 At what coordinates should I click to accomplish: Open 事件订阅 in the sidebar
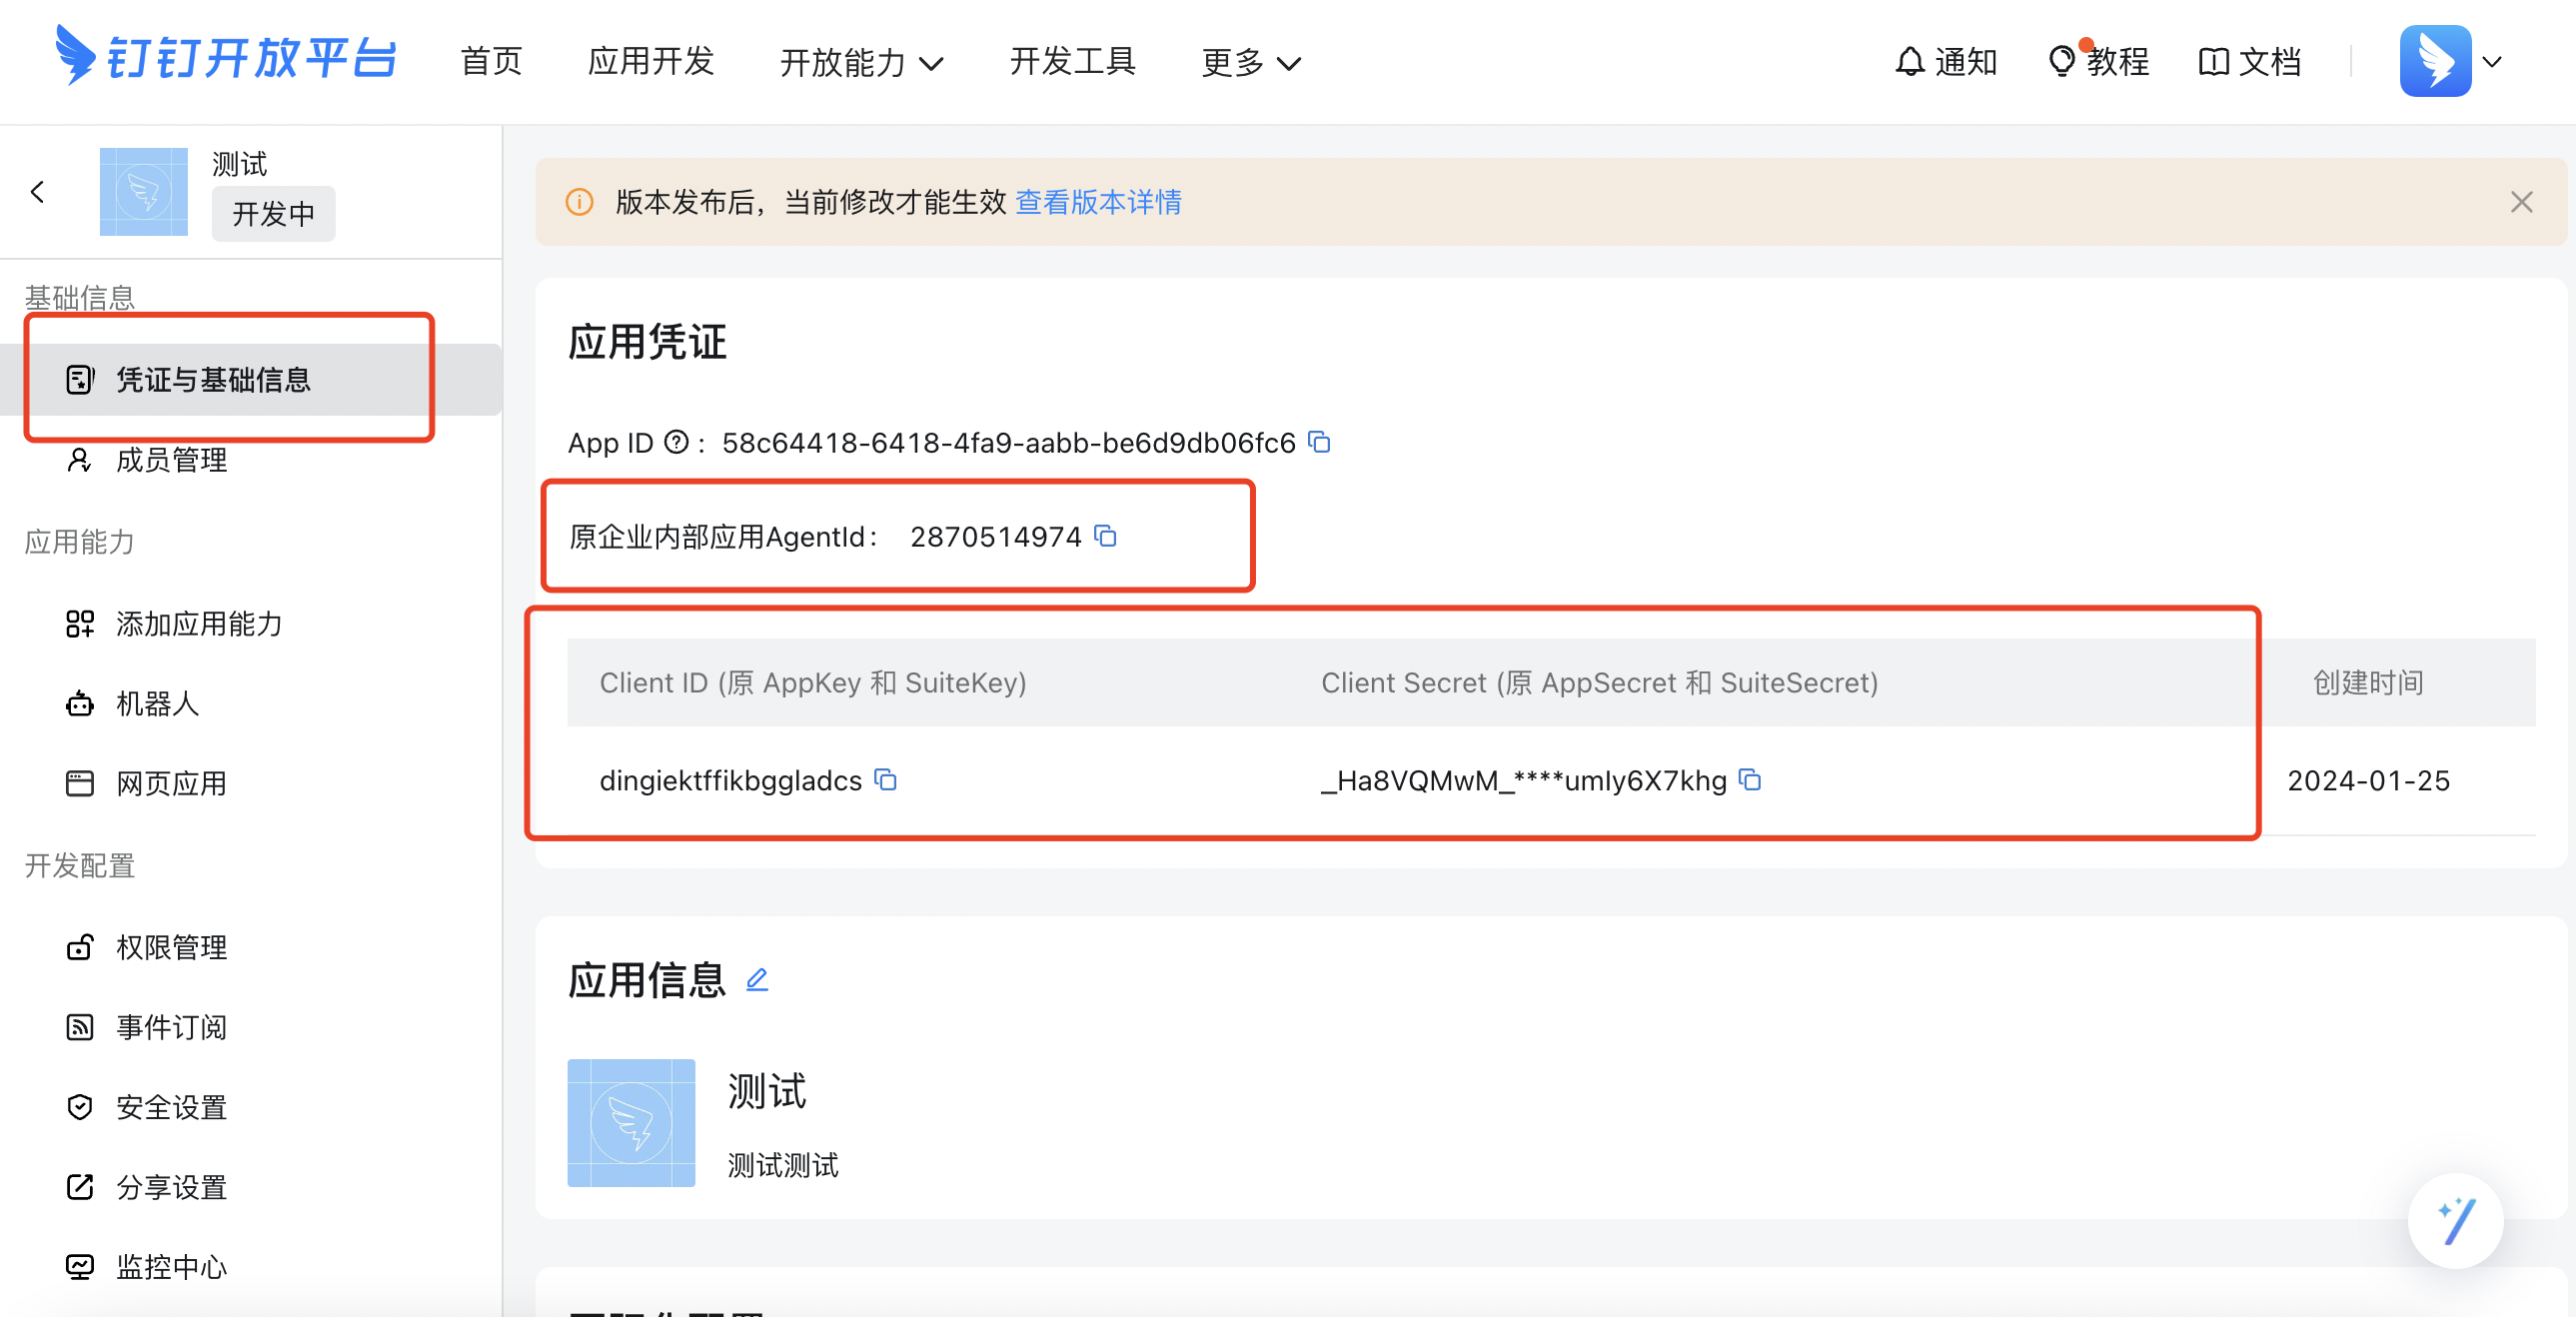(x=171, y=1028)
